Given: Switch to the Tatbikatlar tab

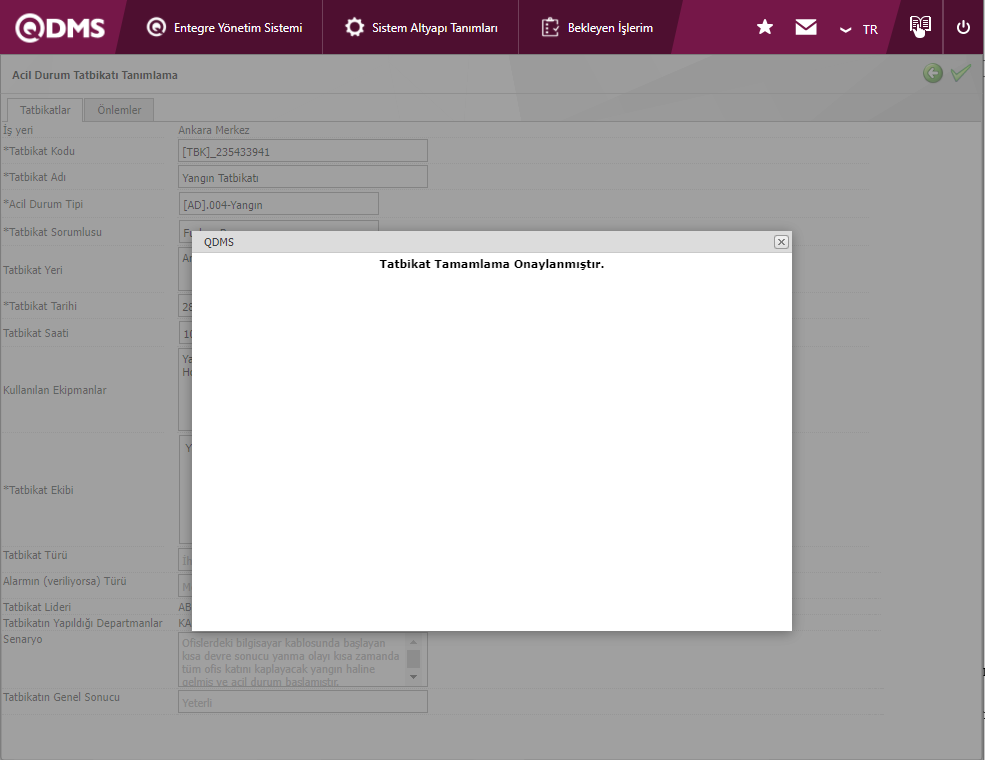Looking at the screenshot, I should pos(45,110).
